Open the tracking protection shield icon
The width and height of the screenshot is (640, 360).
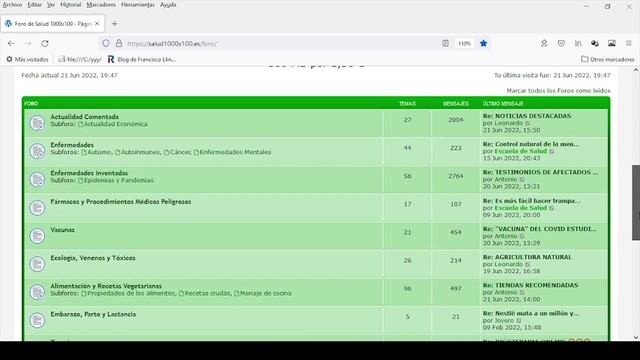106,43
